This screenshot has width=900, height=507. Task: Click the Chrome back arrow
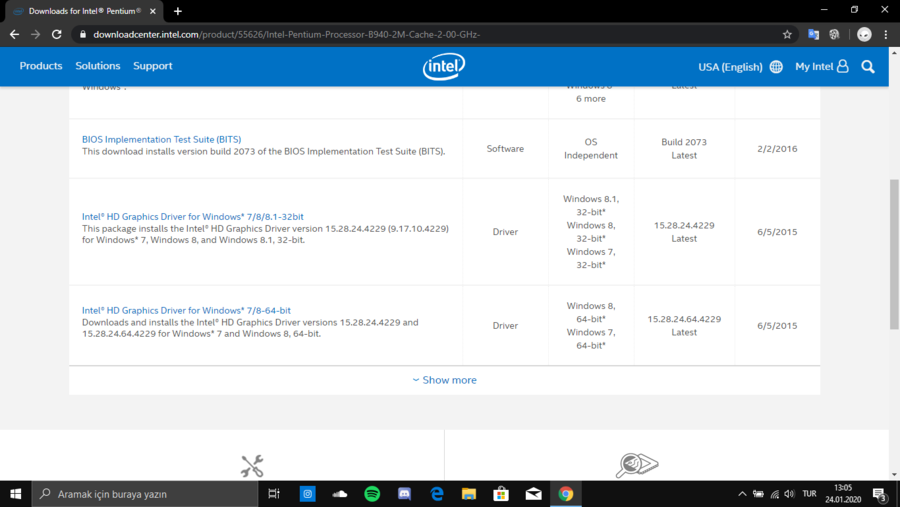(x=14, y=34)
